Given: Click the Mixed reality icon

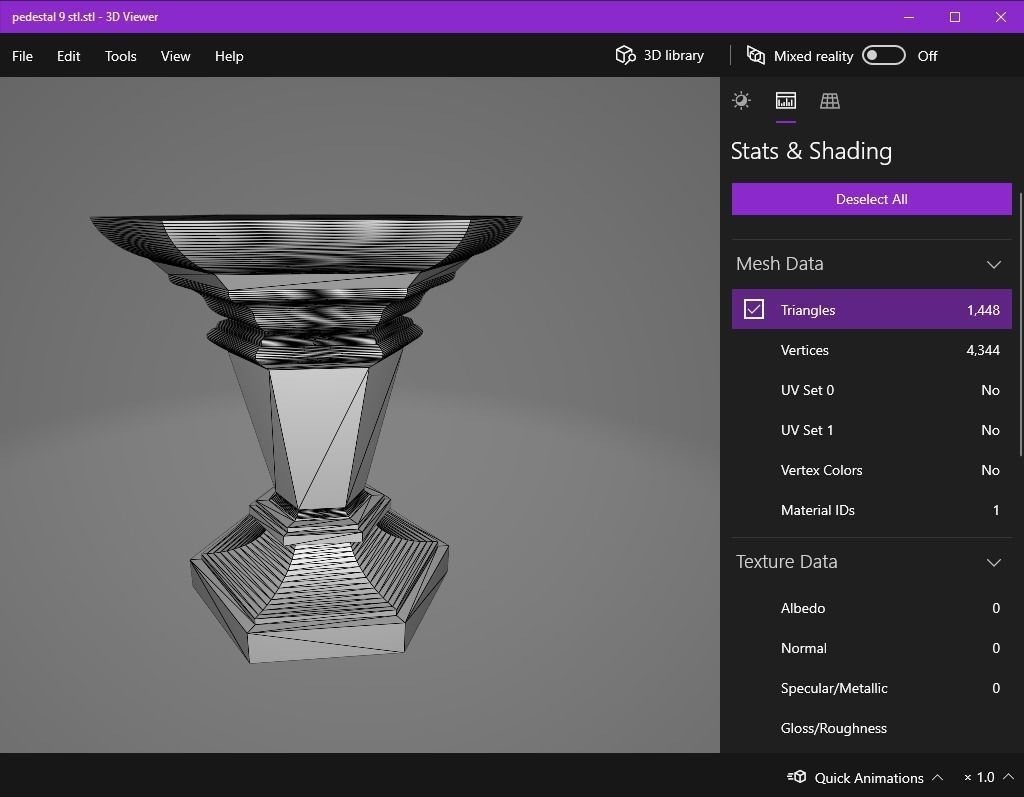Looking at the screenshot, I should coord(756,56).
